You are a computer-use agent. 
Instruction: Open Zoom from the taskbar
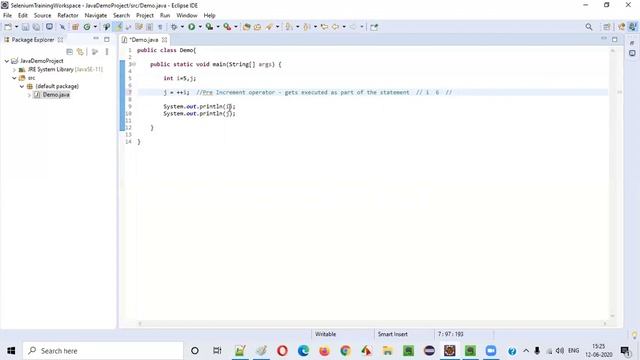[491, 351]
